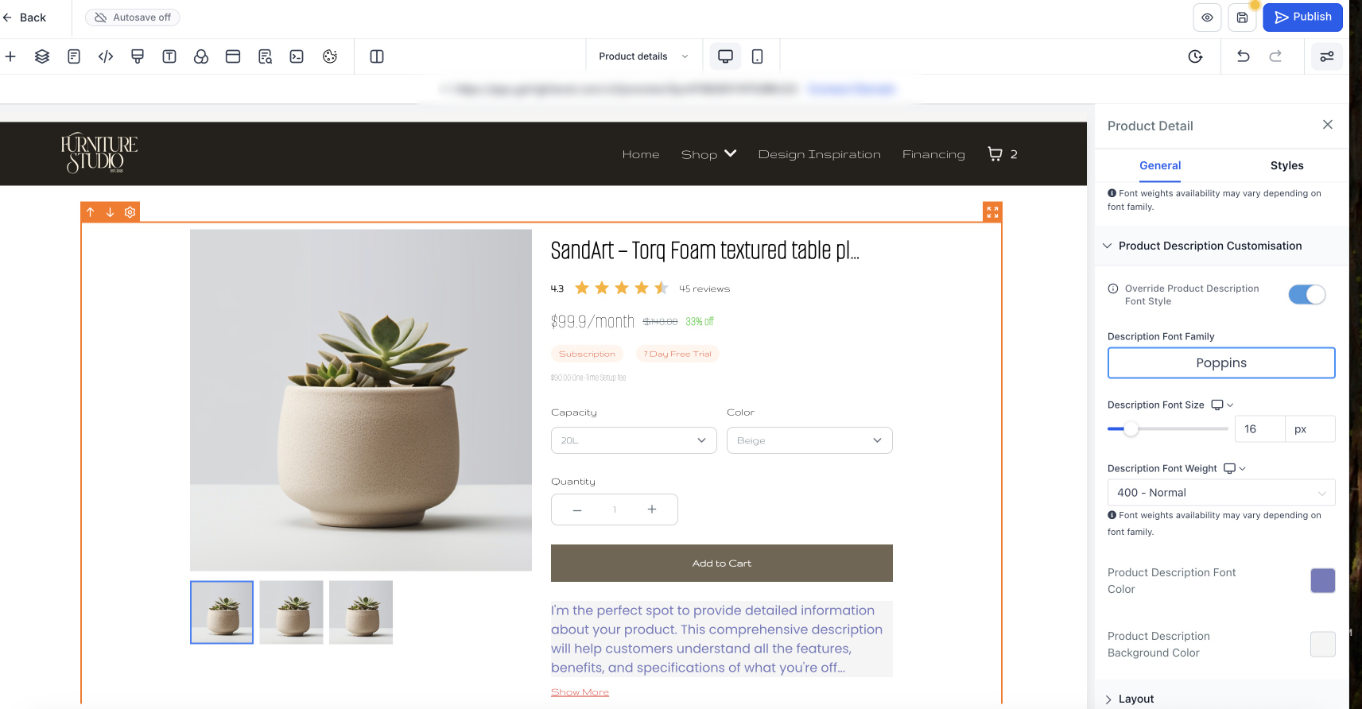The image size is (1362, 709).
Task: Click the Publish button
Action: tap(1303, 17)
